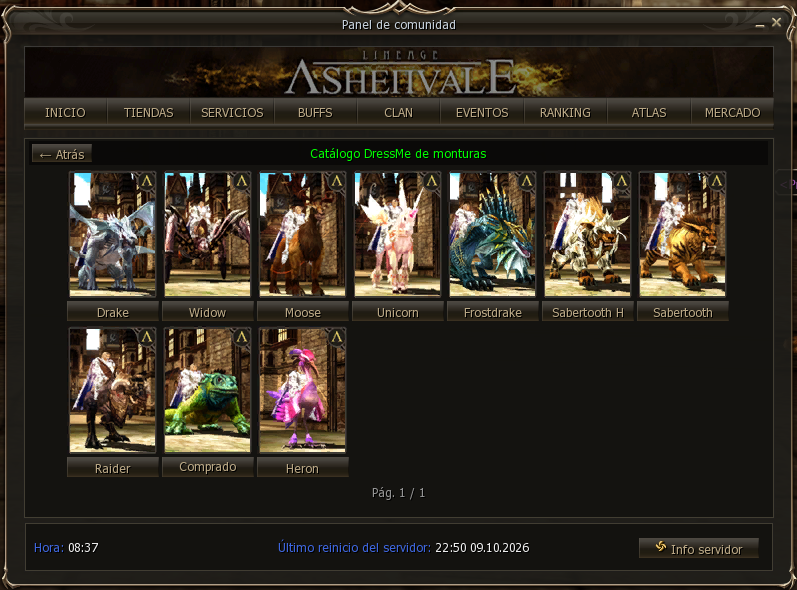This screenshot has height=590, width=797.
Task: Click the Último reinicio del servidor text
Action: point(404,548)
